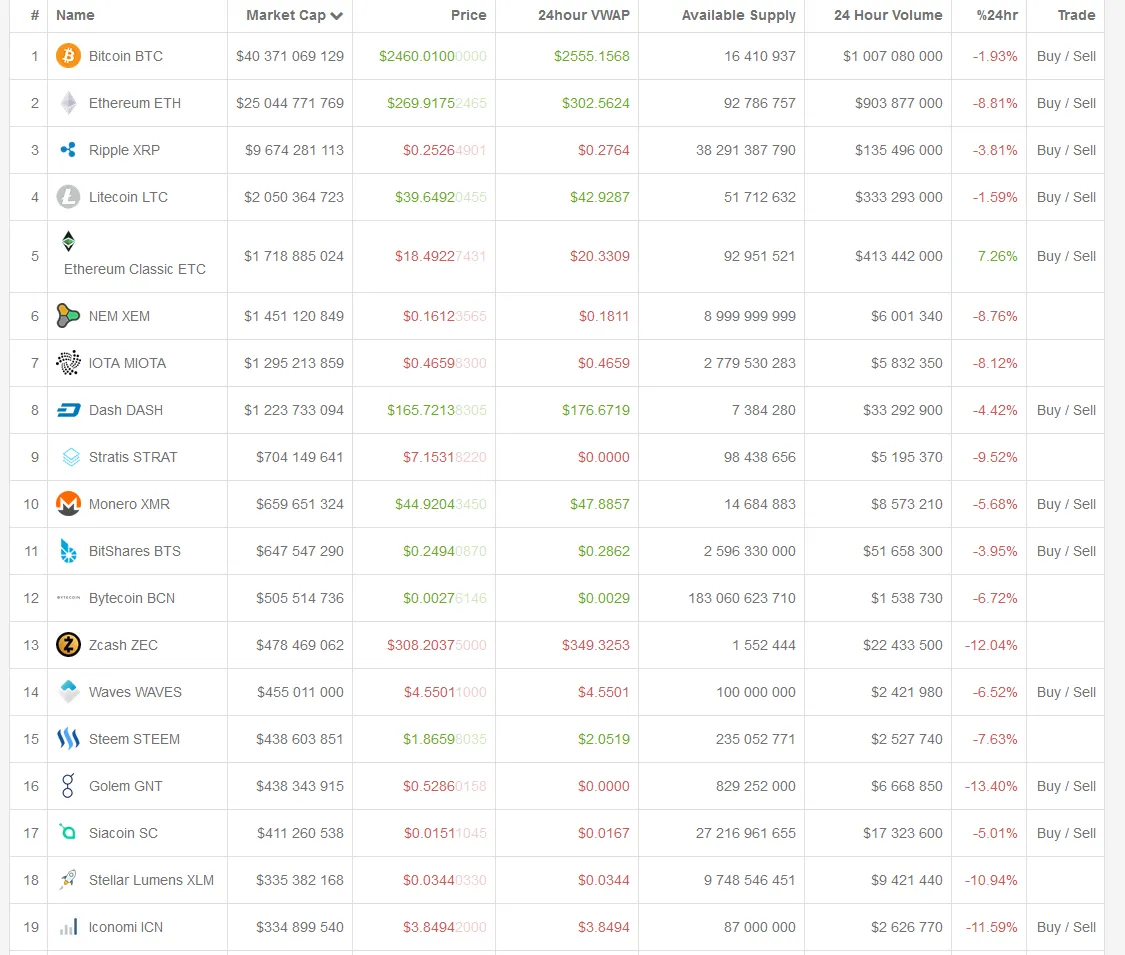Click Ethereum Classic's 7.26% change value
Image resolution: width=1125 pixels, height=955 pixels.
point(997,256)
